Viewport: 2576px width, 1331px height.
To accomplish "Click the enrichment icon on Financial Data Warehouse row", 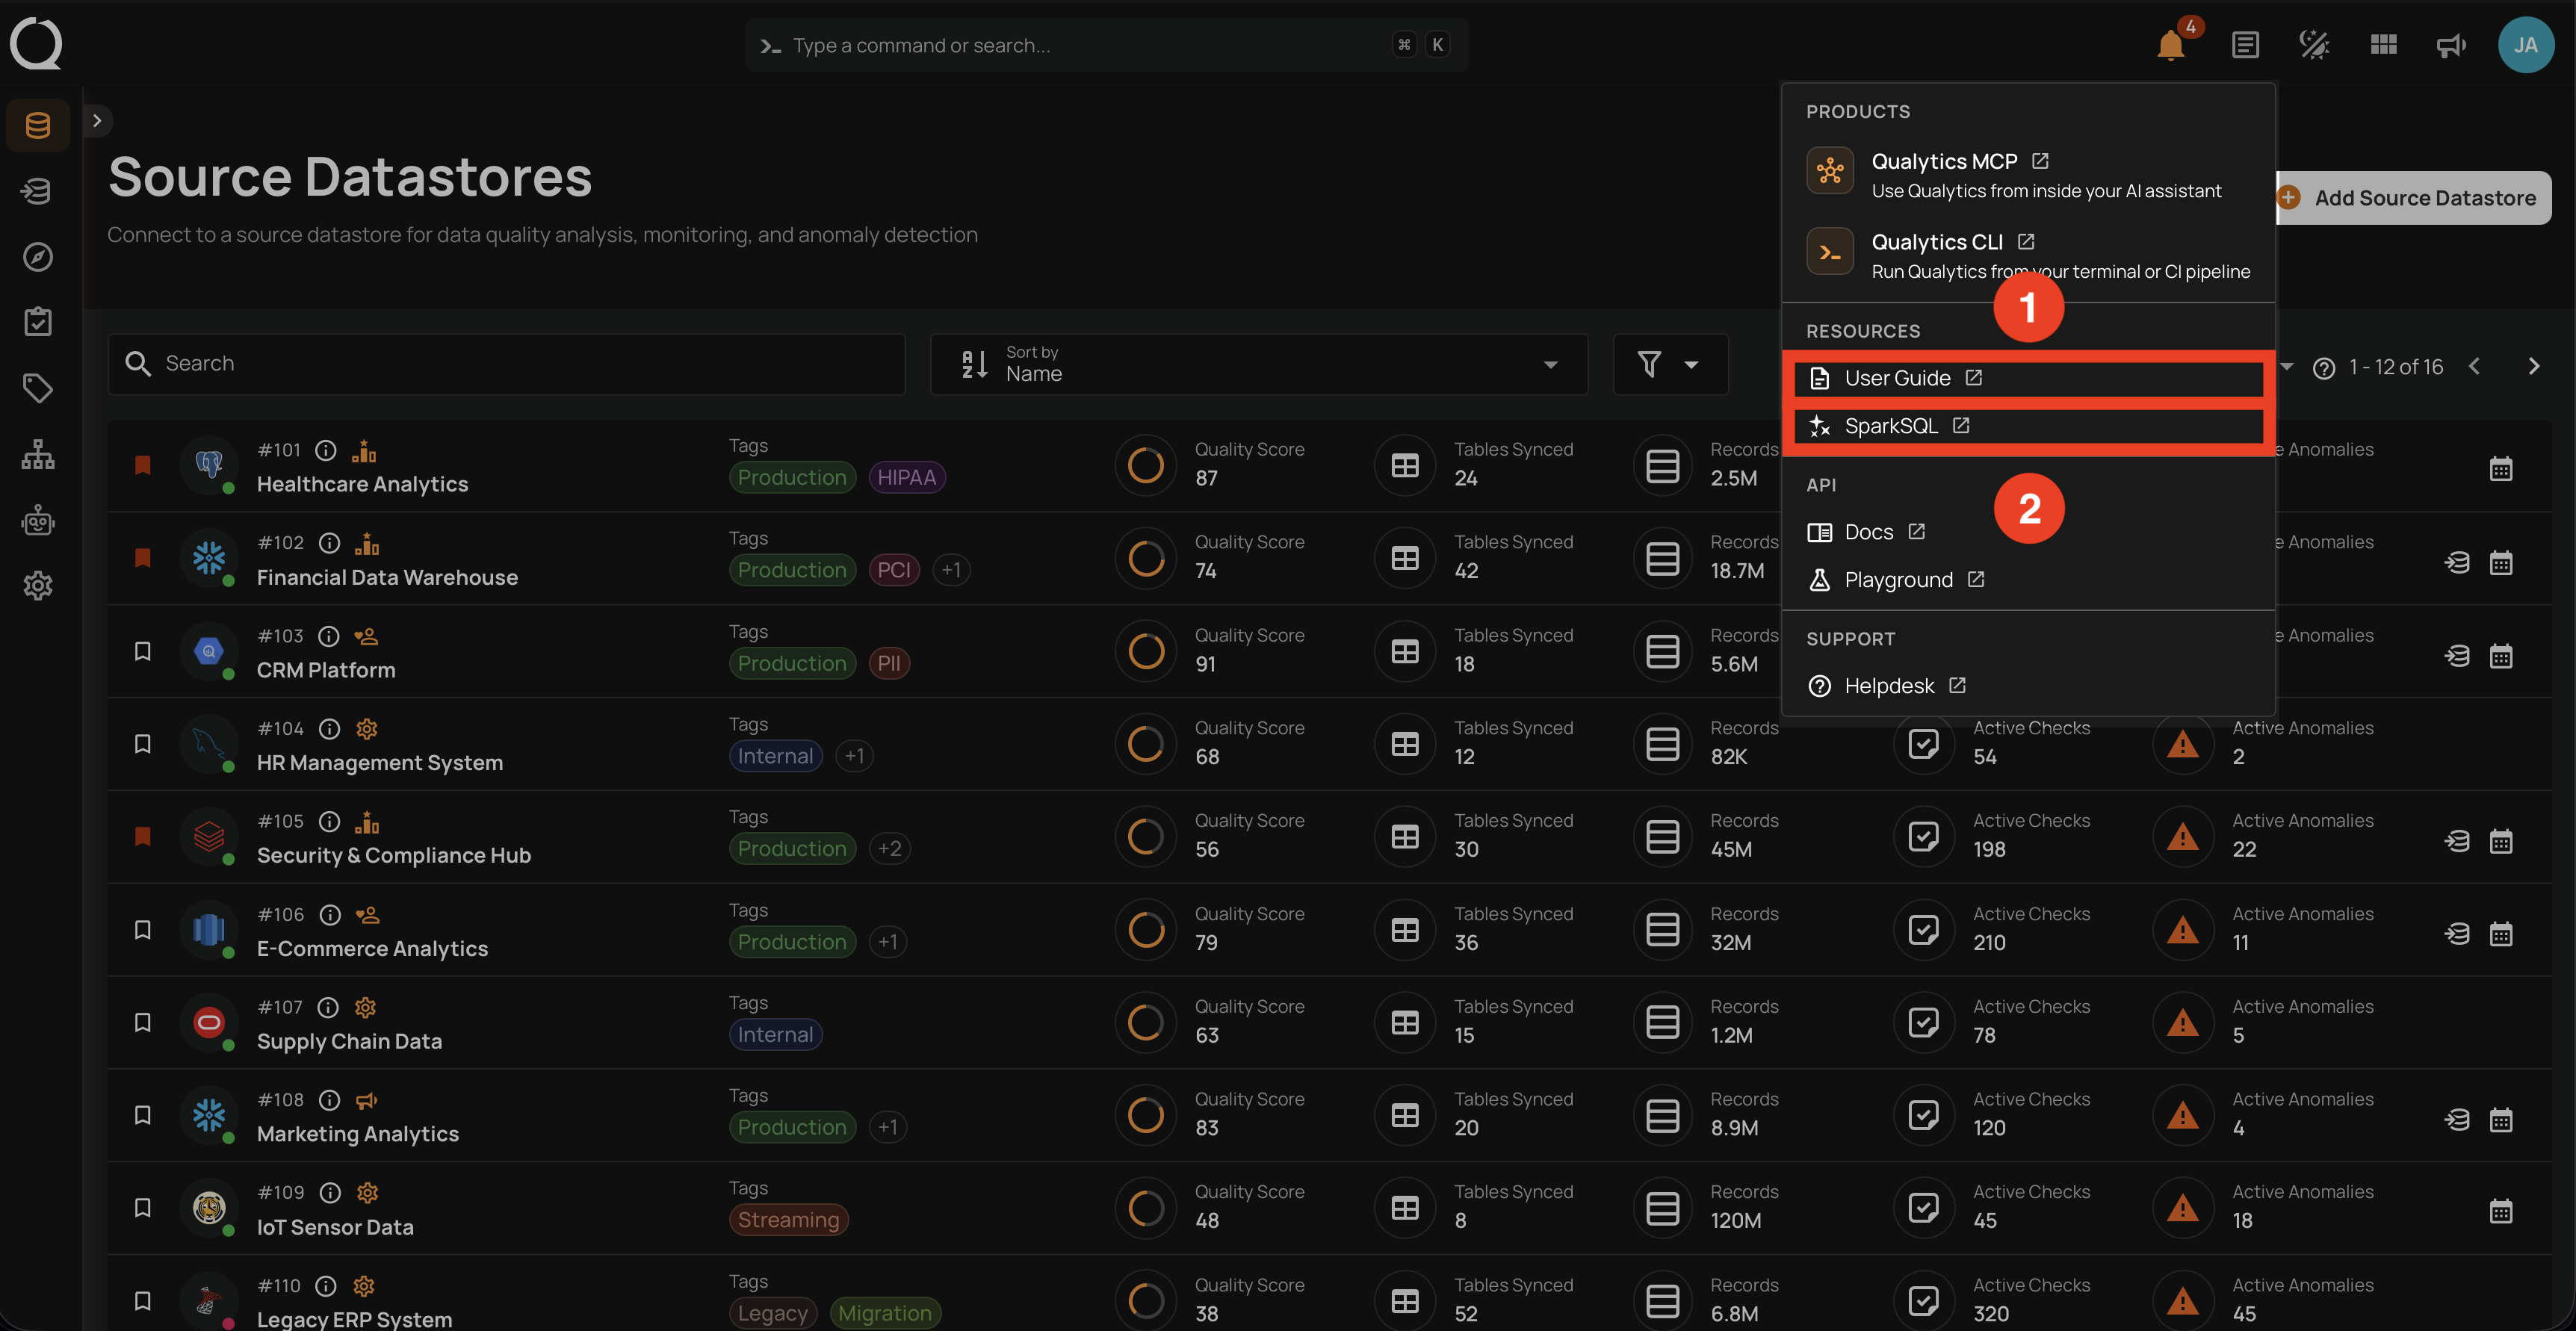I will pyautogui.click(x=2457, y=563).
